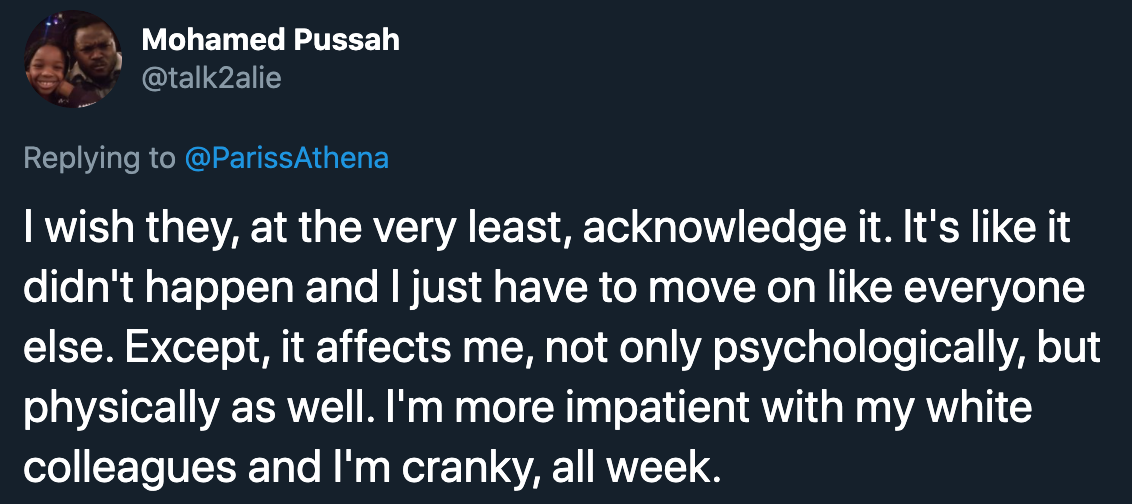Click the word 'physically' in the tweet

tap(120, 409)
